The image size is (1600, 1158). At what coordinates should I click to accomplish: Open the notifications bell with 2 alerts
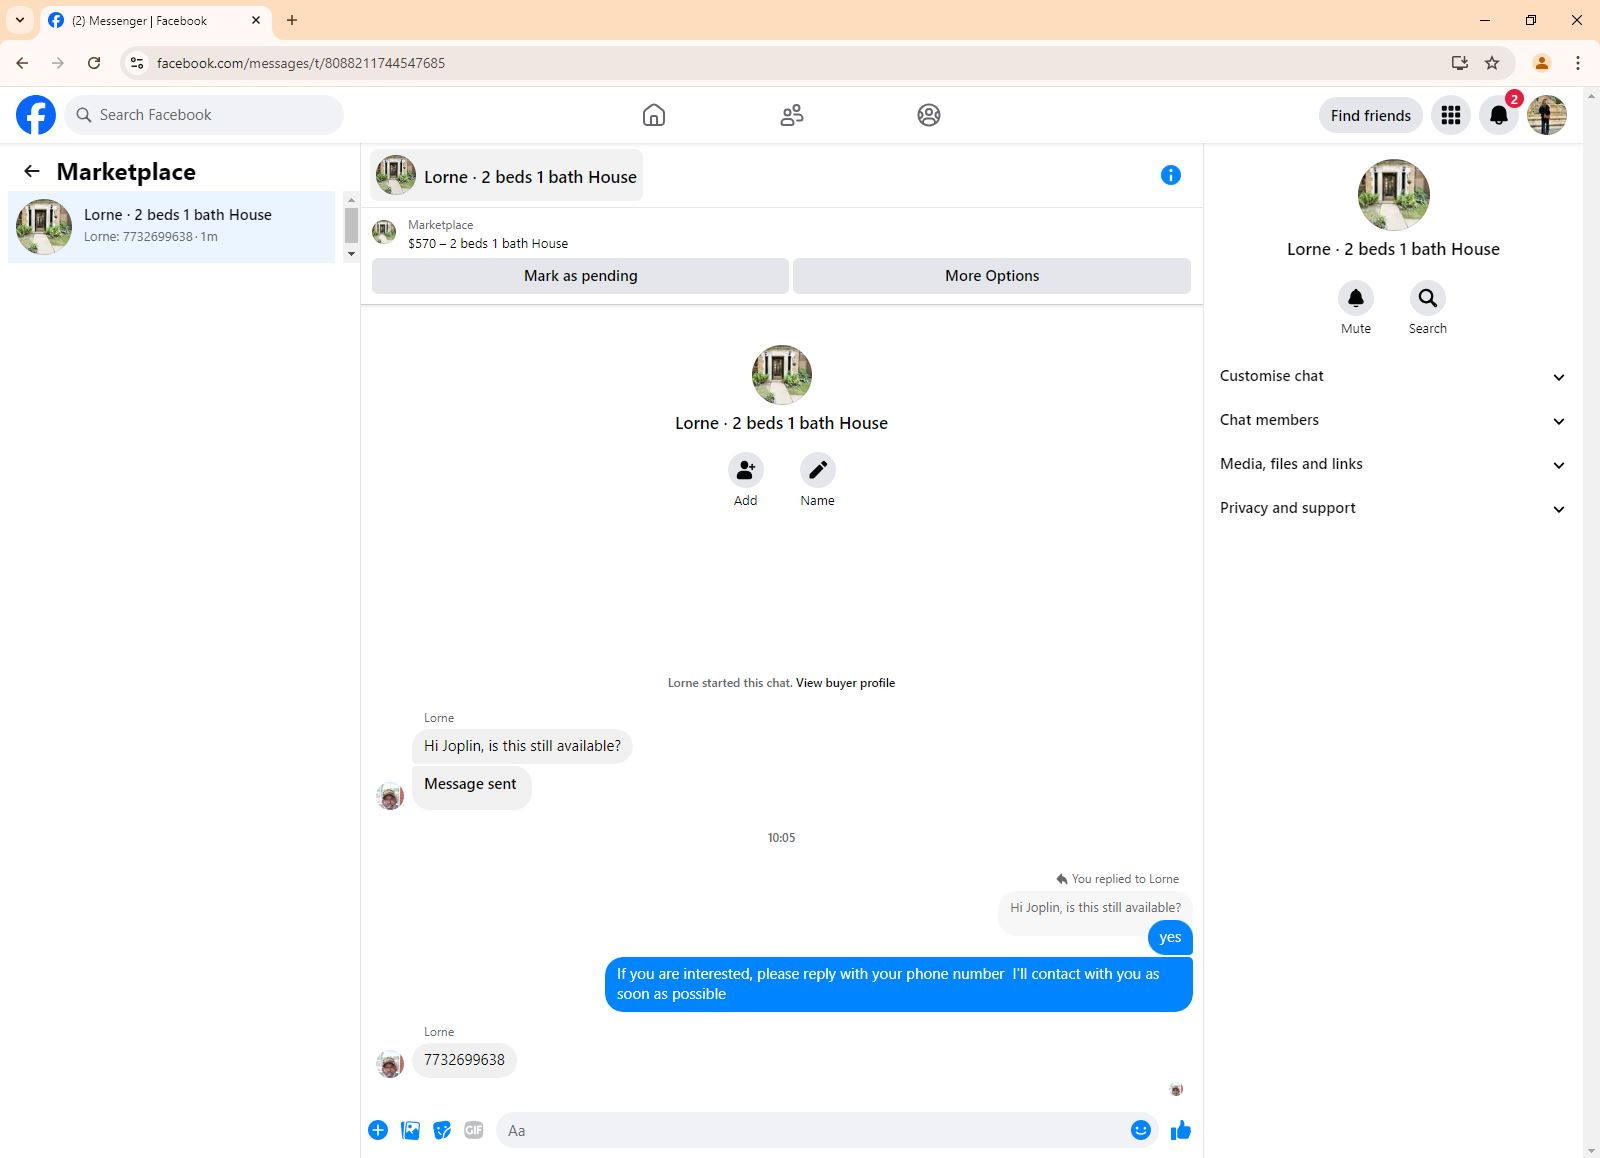click(x=1499, y=115)
